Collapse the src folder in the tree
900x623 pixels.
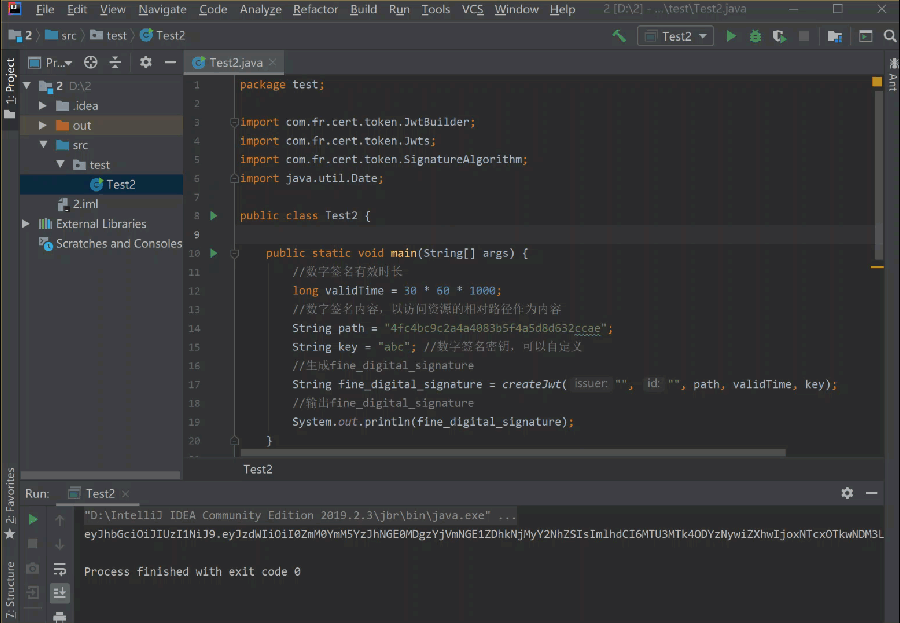[43, 145]
